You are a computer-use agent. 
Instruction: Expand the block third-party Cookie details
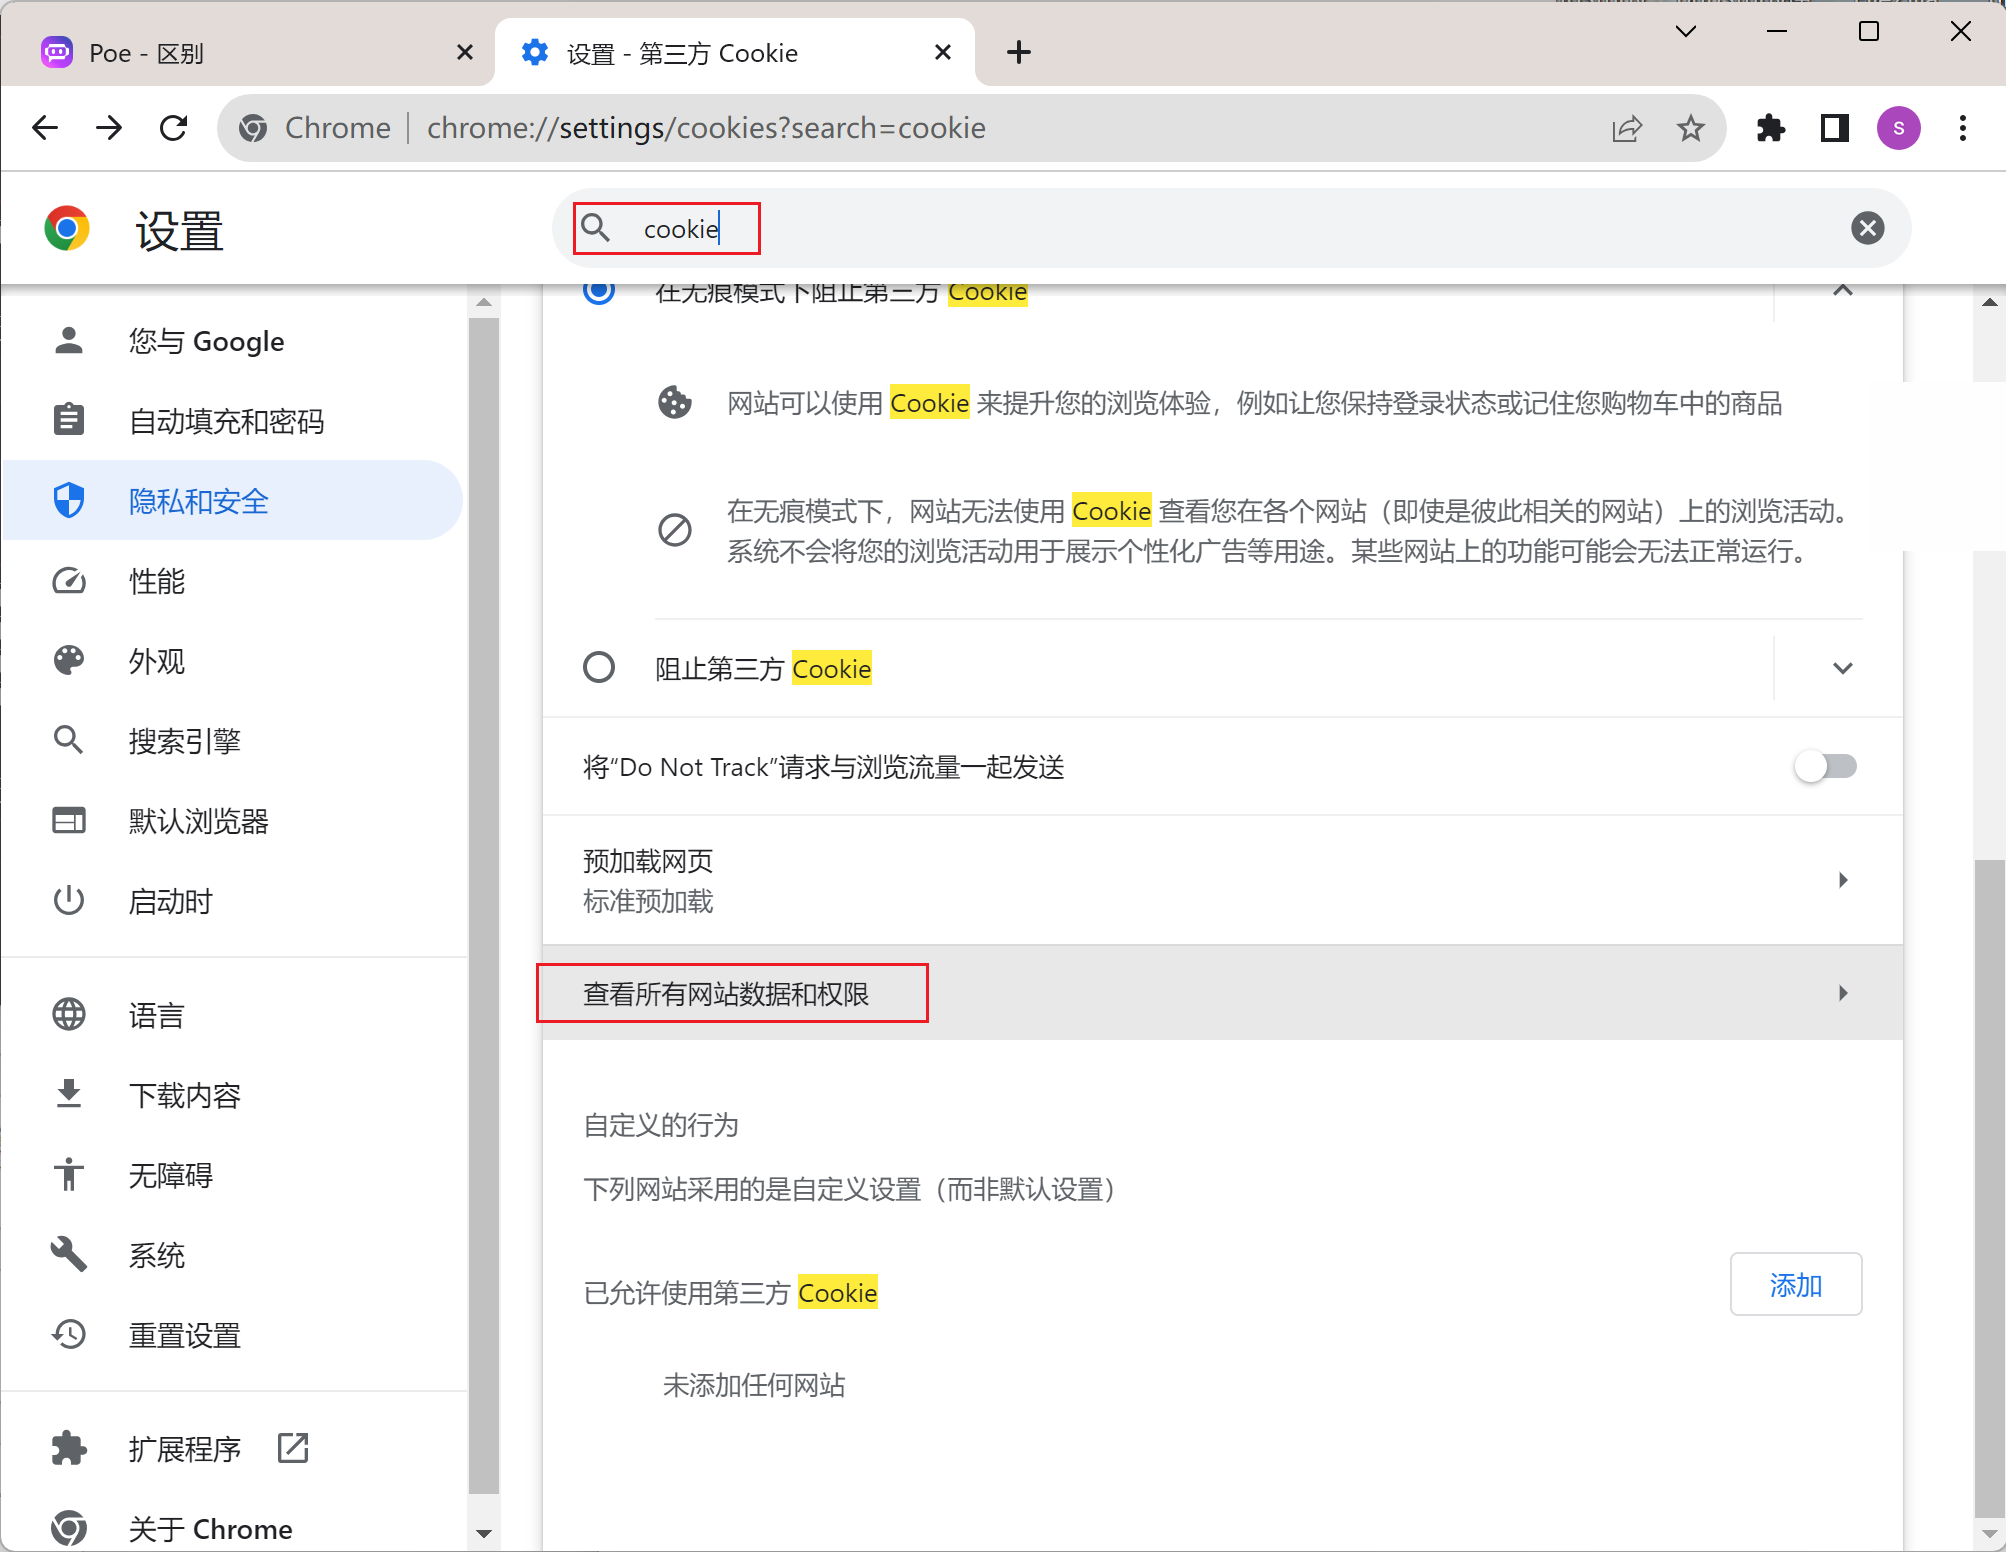point(1842,668)
